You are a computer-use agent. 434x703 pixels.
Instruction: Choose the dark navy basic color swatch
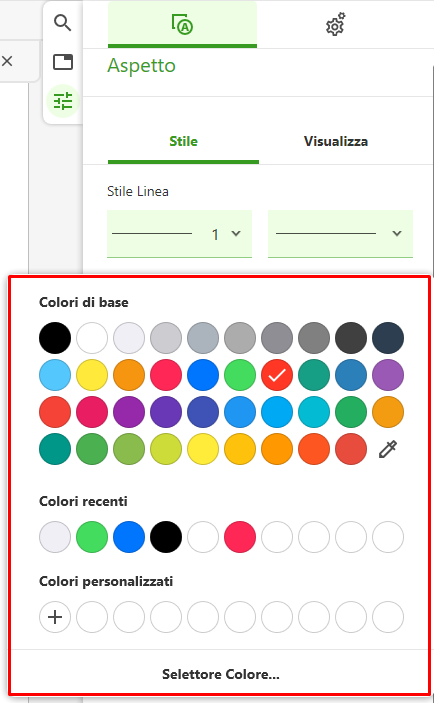pos(388,338)
